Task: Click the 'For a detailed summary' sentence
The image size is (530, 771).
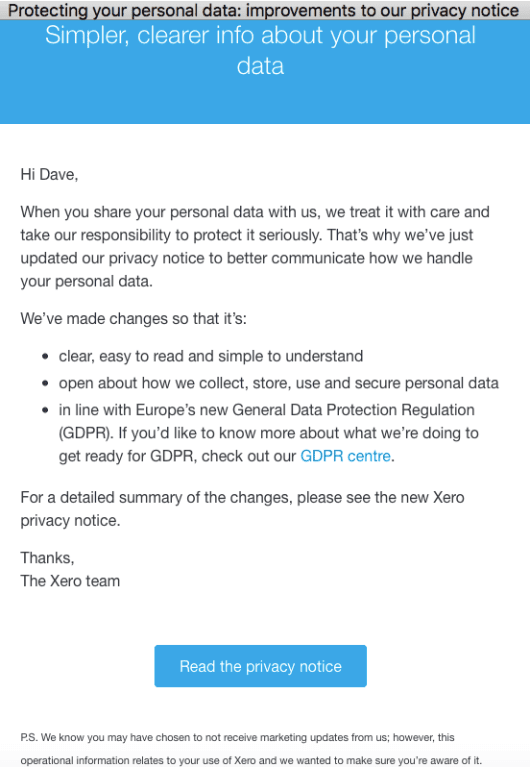Action: [x=242, y=509]
